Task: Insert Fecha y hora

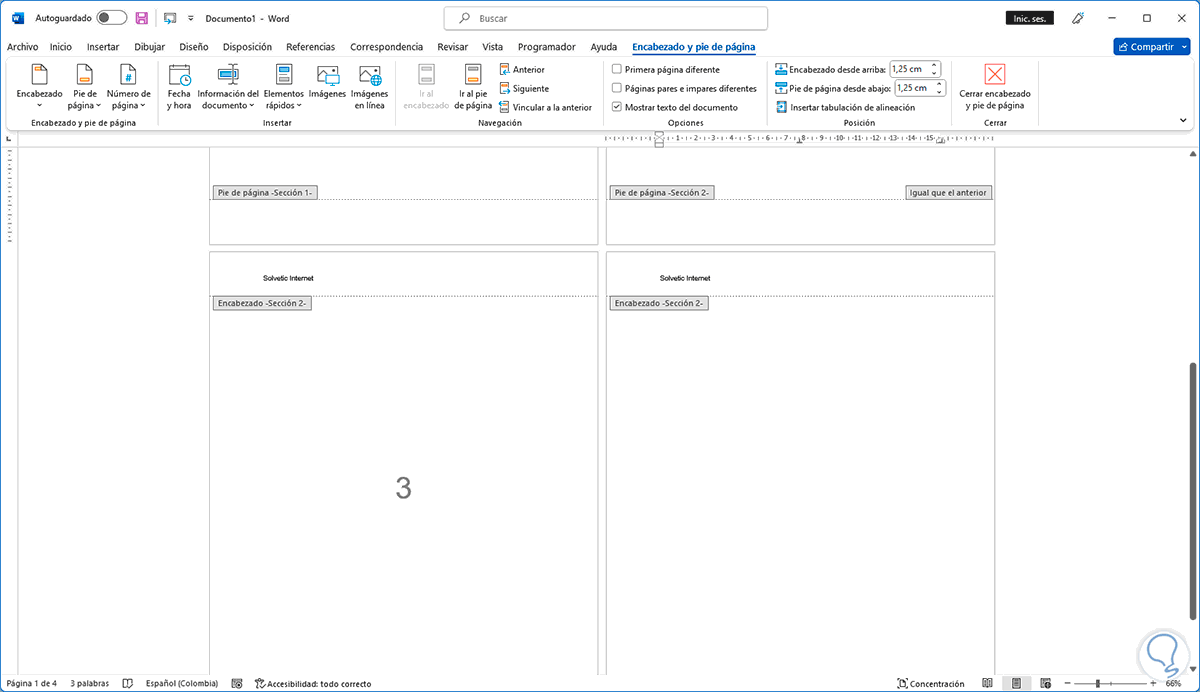Action: 179,86
